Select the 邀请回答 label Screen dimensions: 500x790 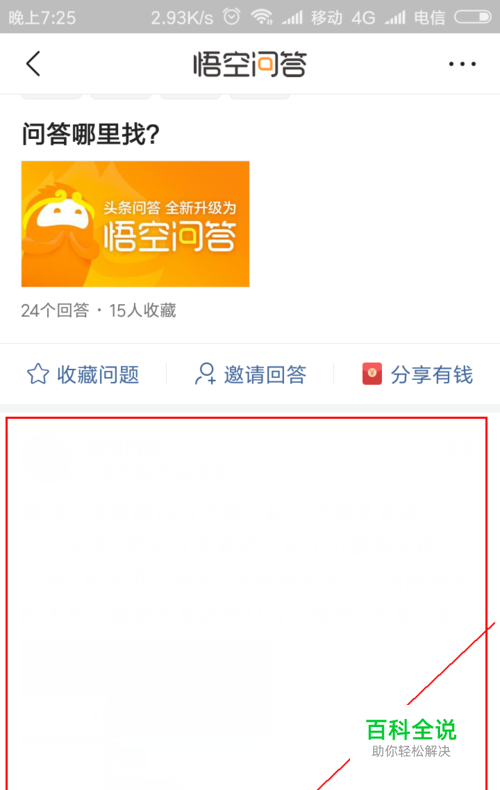pyautogui.click(x=265, y=374)
